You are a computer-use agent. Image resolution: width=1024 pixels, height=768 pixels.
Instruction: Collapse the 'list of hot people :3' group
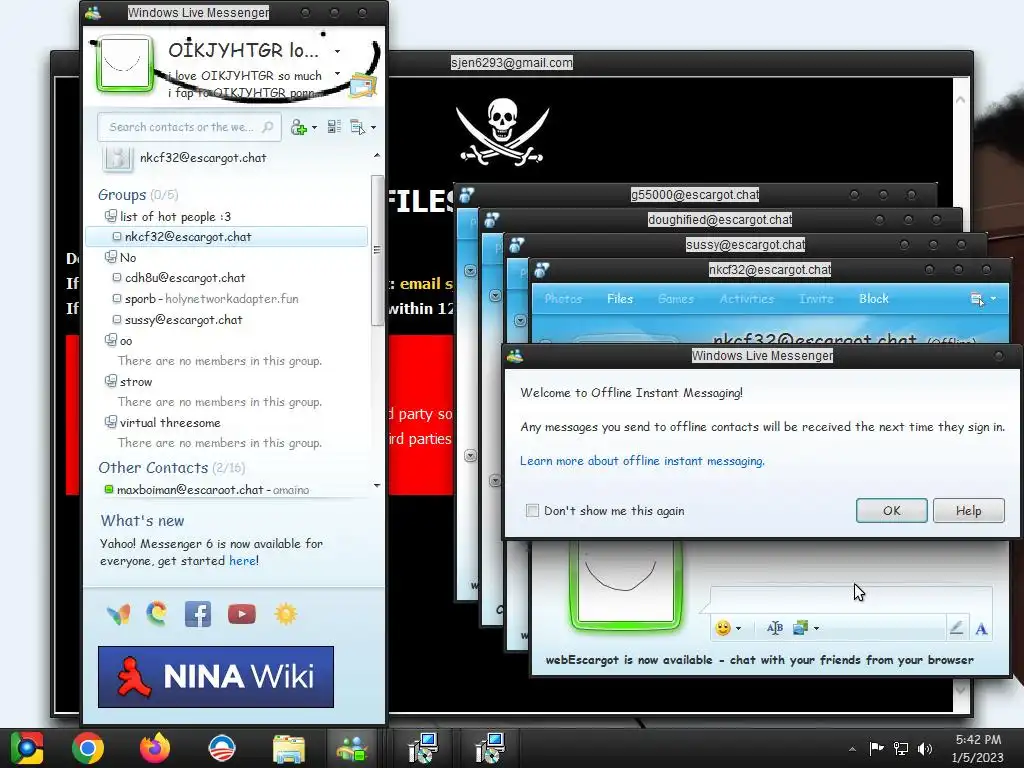[x=110, y=216]
